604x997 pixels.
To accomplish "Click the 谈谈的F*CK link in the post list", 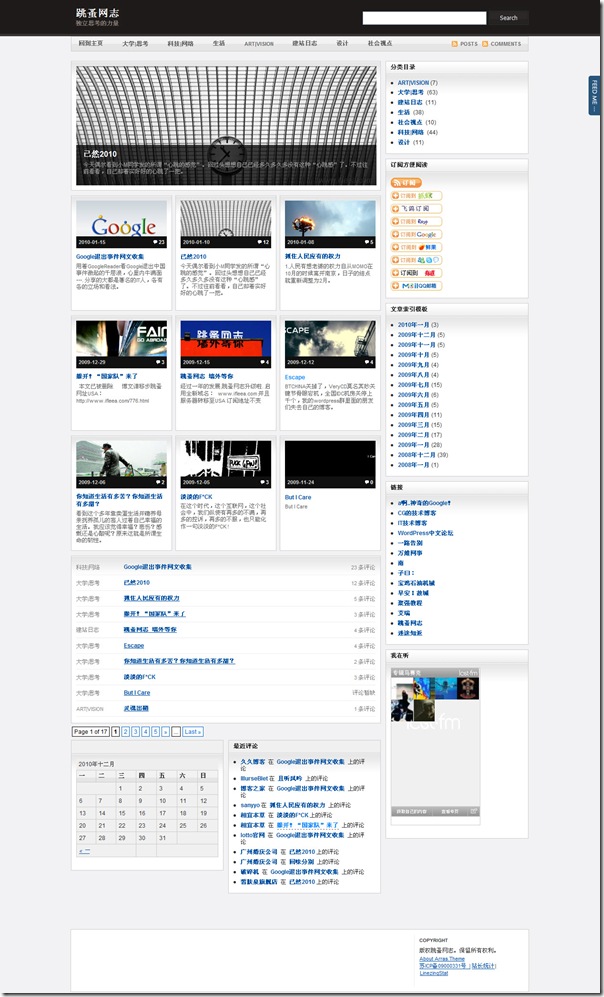I will click(139, 677).
